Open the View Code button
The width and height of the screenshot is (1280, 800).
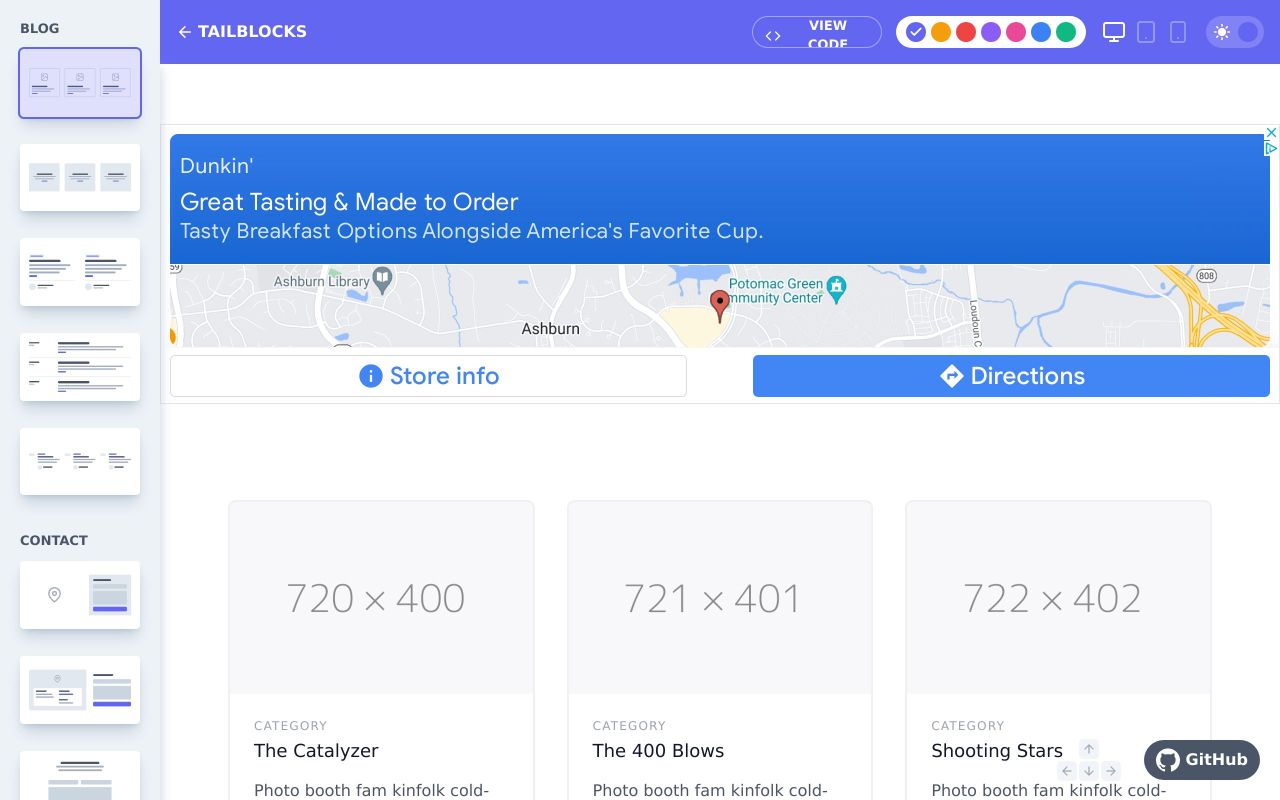click(x=817, y=32)
